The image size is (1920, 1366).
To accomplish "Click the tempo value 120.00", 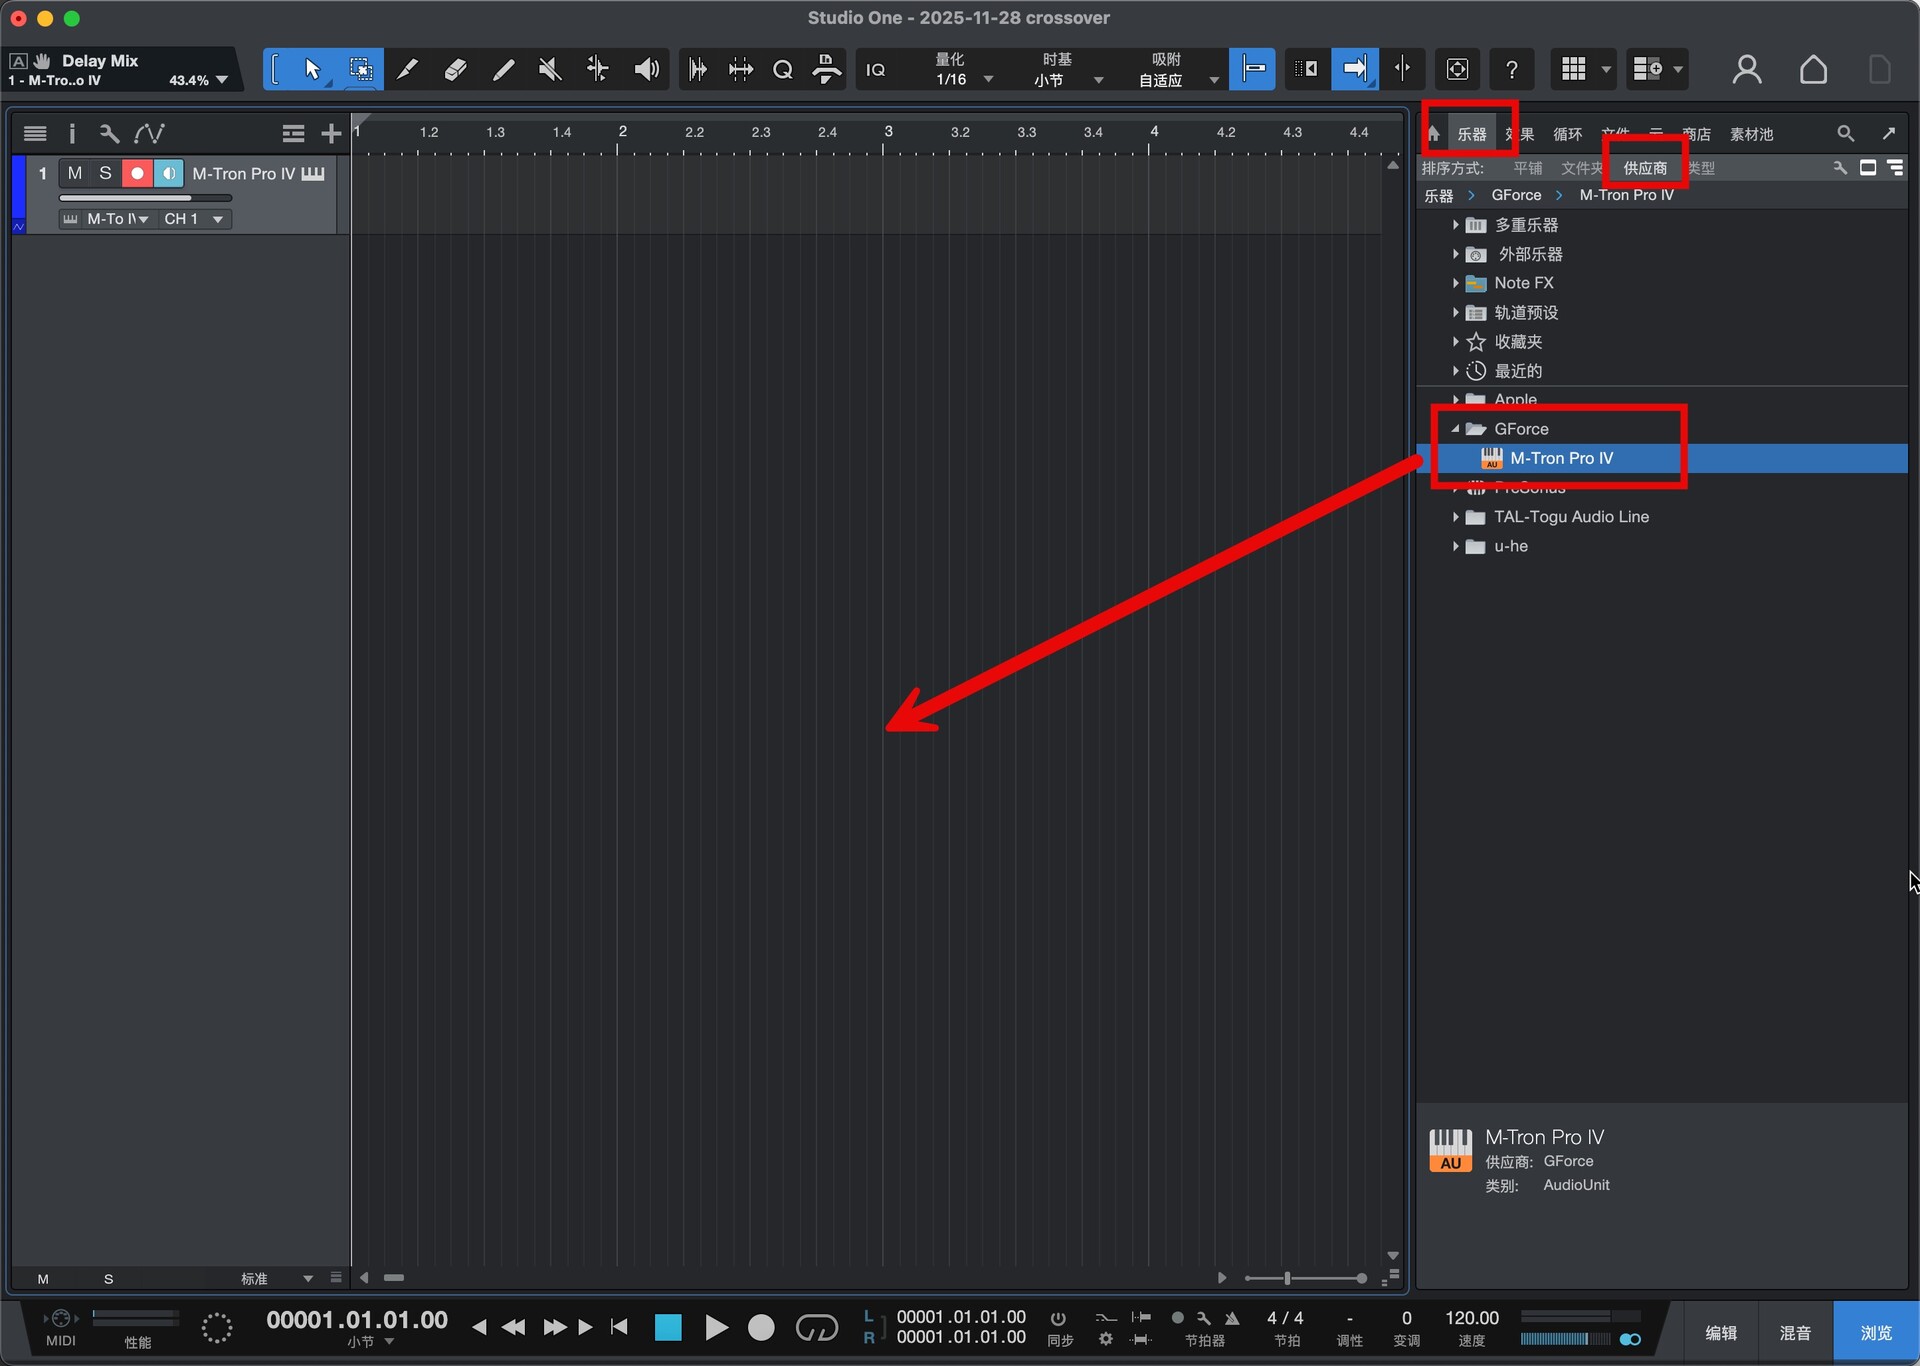I will coord(1471,1318).
